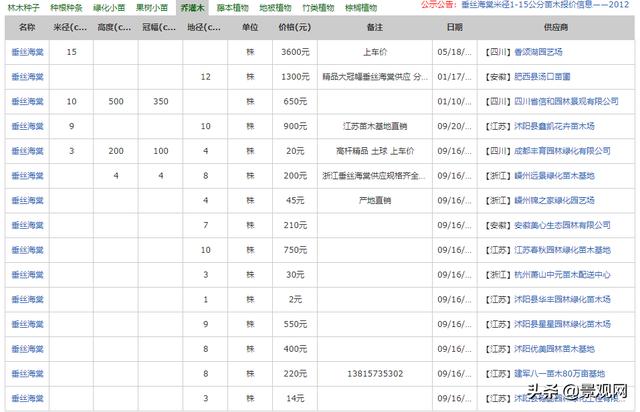Click the 单位 column header
Image resolution: width=640 pixels, height=412 pixels.
[250, 27]
